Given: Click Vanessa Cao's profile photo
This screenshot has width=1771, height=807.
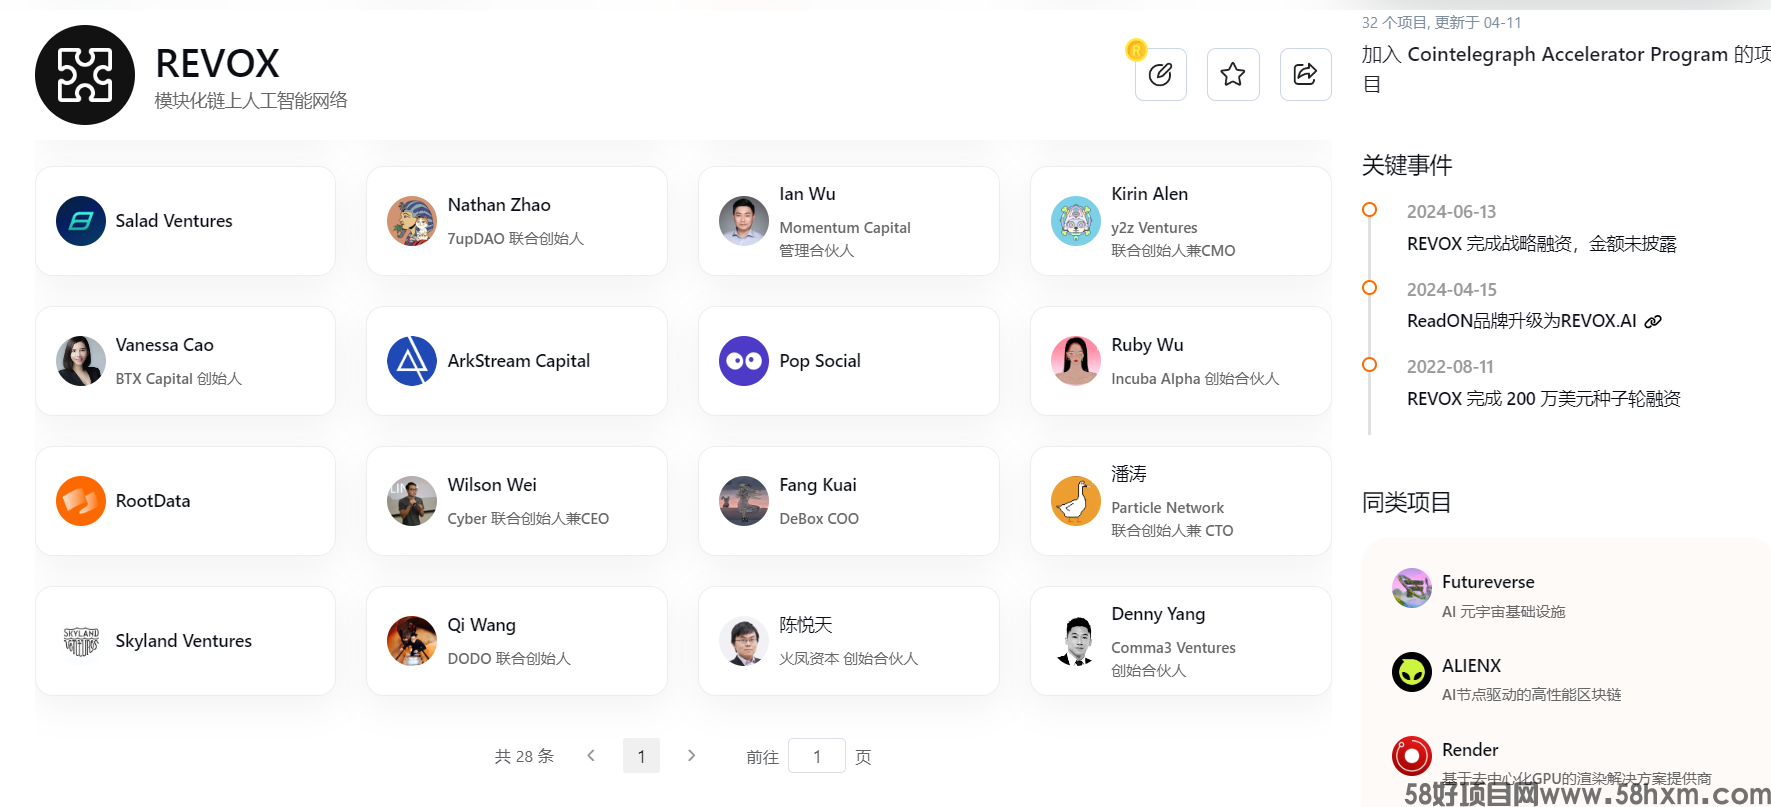Looking at the screenshot, I should (81, 361).
